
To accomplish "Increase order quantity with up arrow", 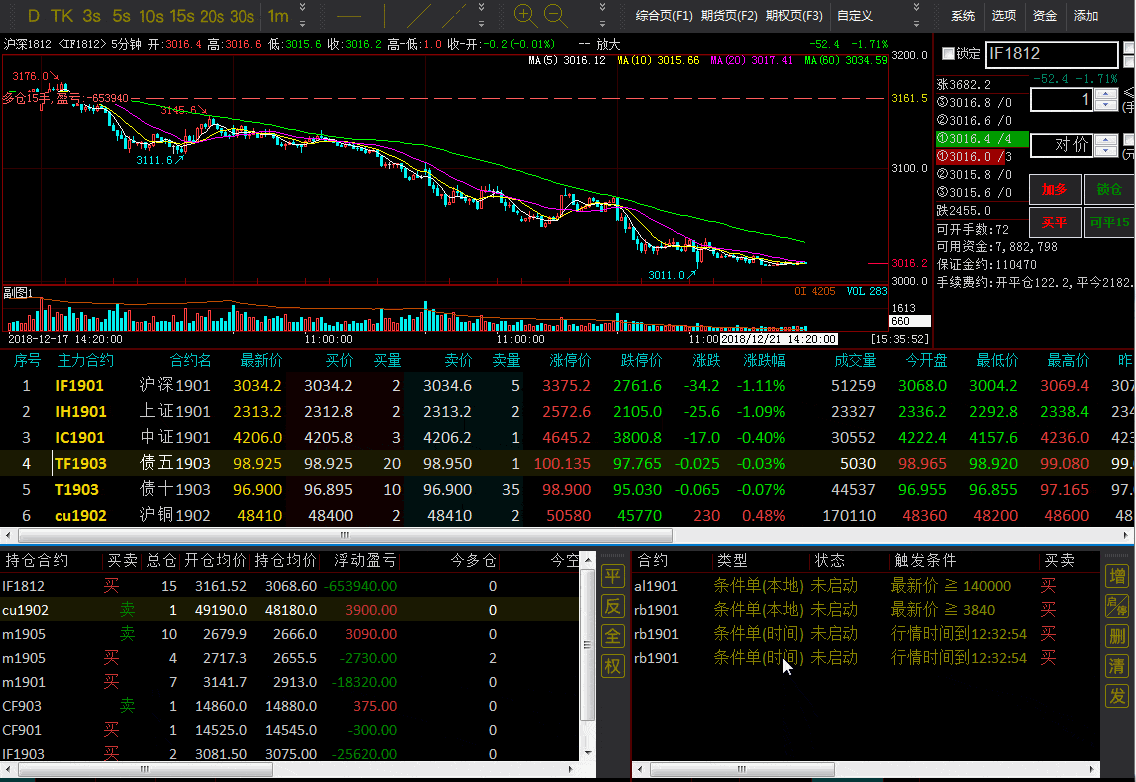I will [x=1106, y=94].
